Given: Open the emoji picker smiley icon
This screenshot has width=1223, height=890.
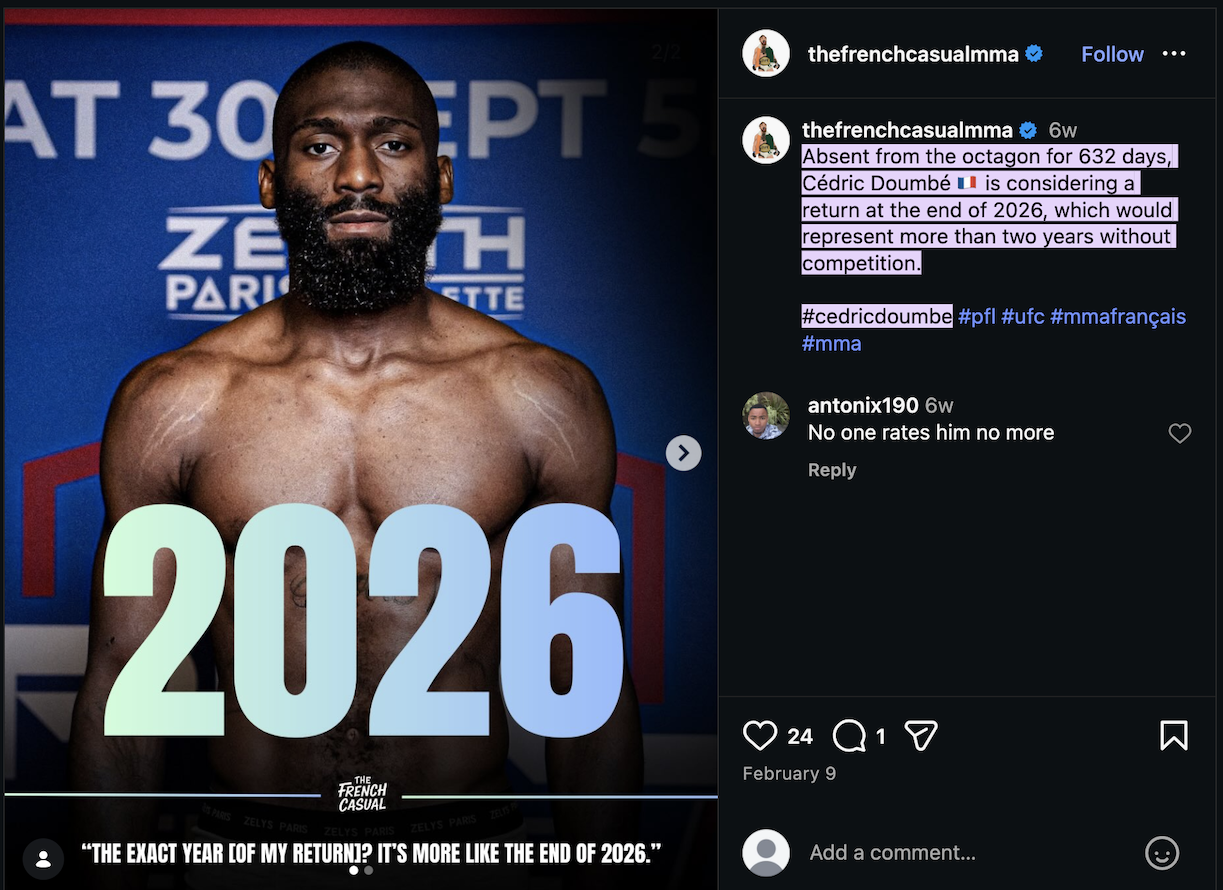Looking at the screenshot, I should pyautogui.click(x=1161, y=853).
